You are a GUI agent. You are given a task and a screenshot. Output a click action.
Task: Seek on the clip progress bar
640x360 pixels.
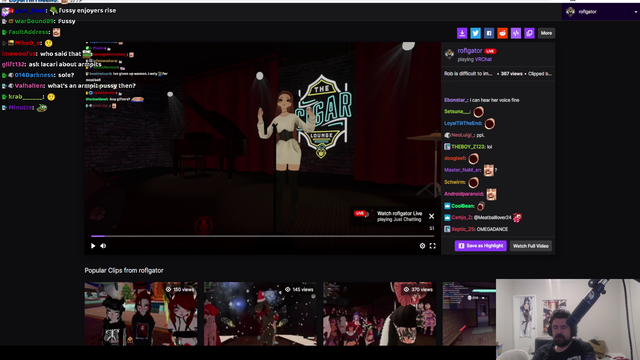pos(262,236)
